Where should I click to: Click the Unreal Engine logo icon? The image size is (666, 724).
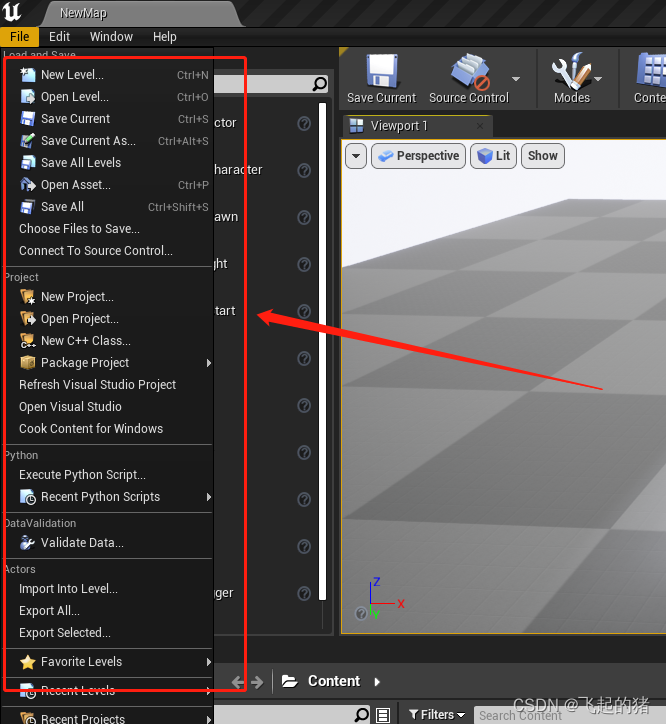(12, 12)
